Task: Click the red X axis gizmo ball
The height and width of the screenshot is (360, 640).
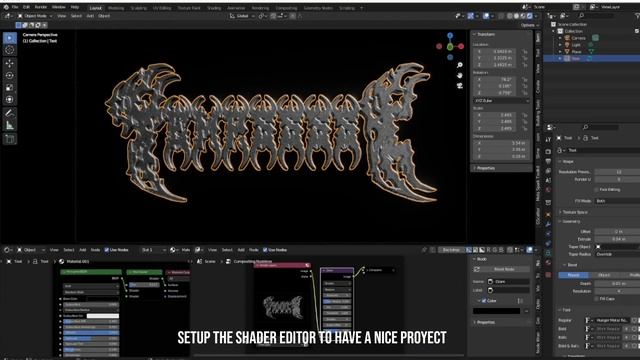Action: click(461, 47)
